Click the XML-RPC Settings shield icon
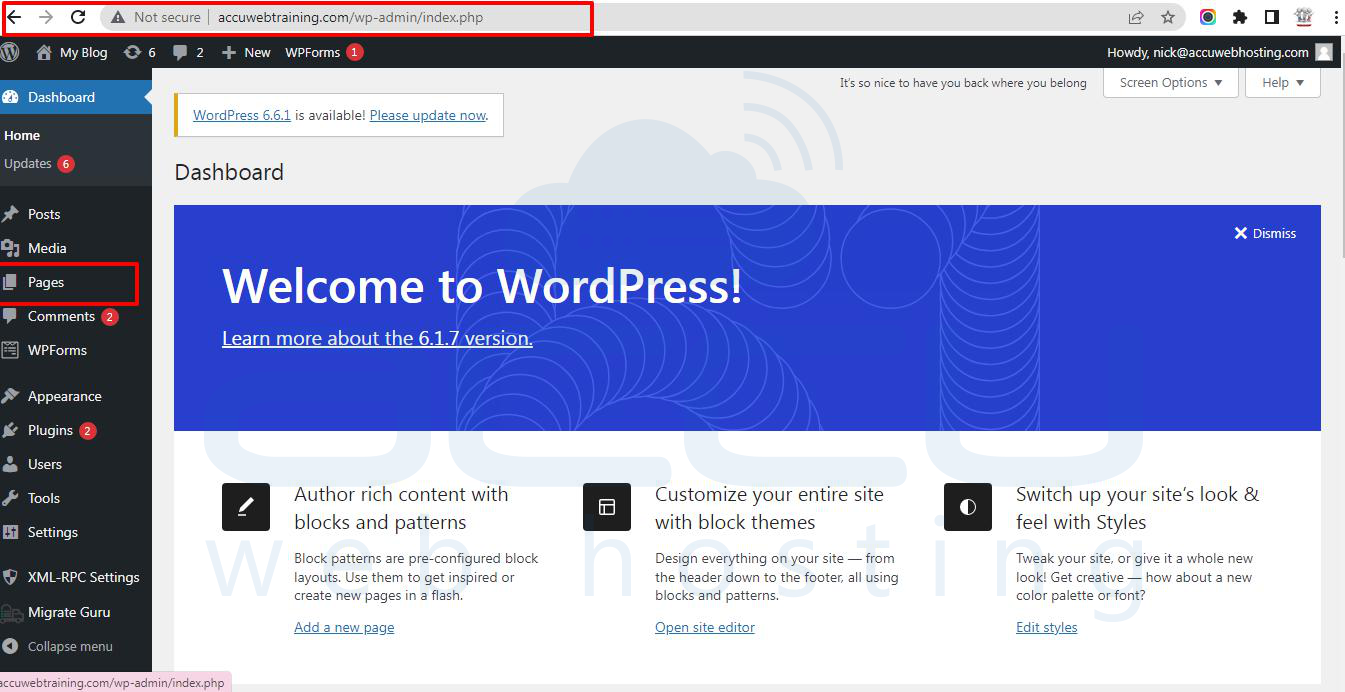 10,577
